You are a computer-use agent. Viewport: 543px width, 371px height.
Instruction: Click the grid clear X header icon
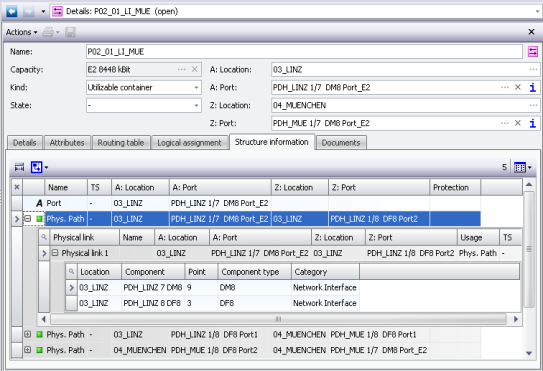tap(17, 187)
